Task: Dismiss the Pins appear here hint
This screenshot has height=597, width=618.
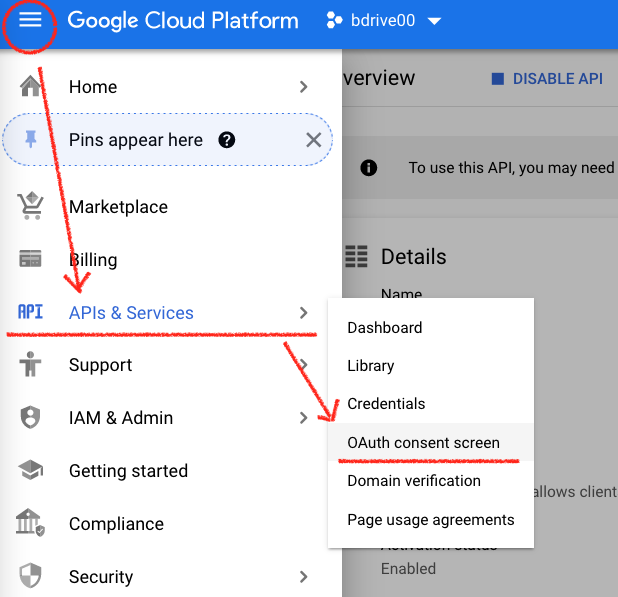Action: [x=313, y=140]
